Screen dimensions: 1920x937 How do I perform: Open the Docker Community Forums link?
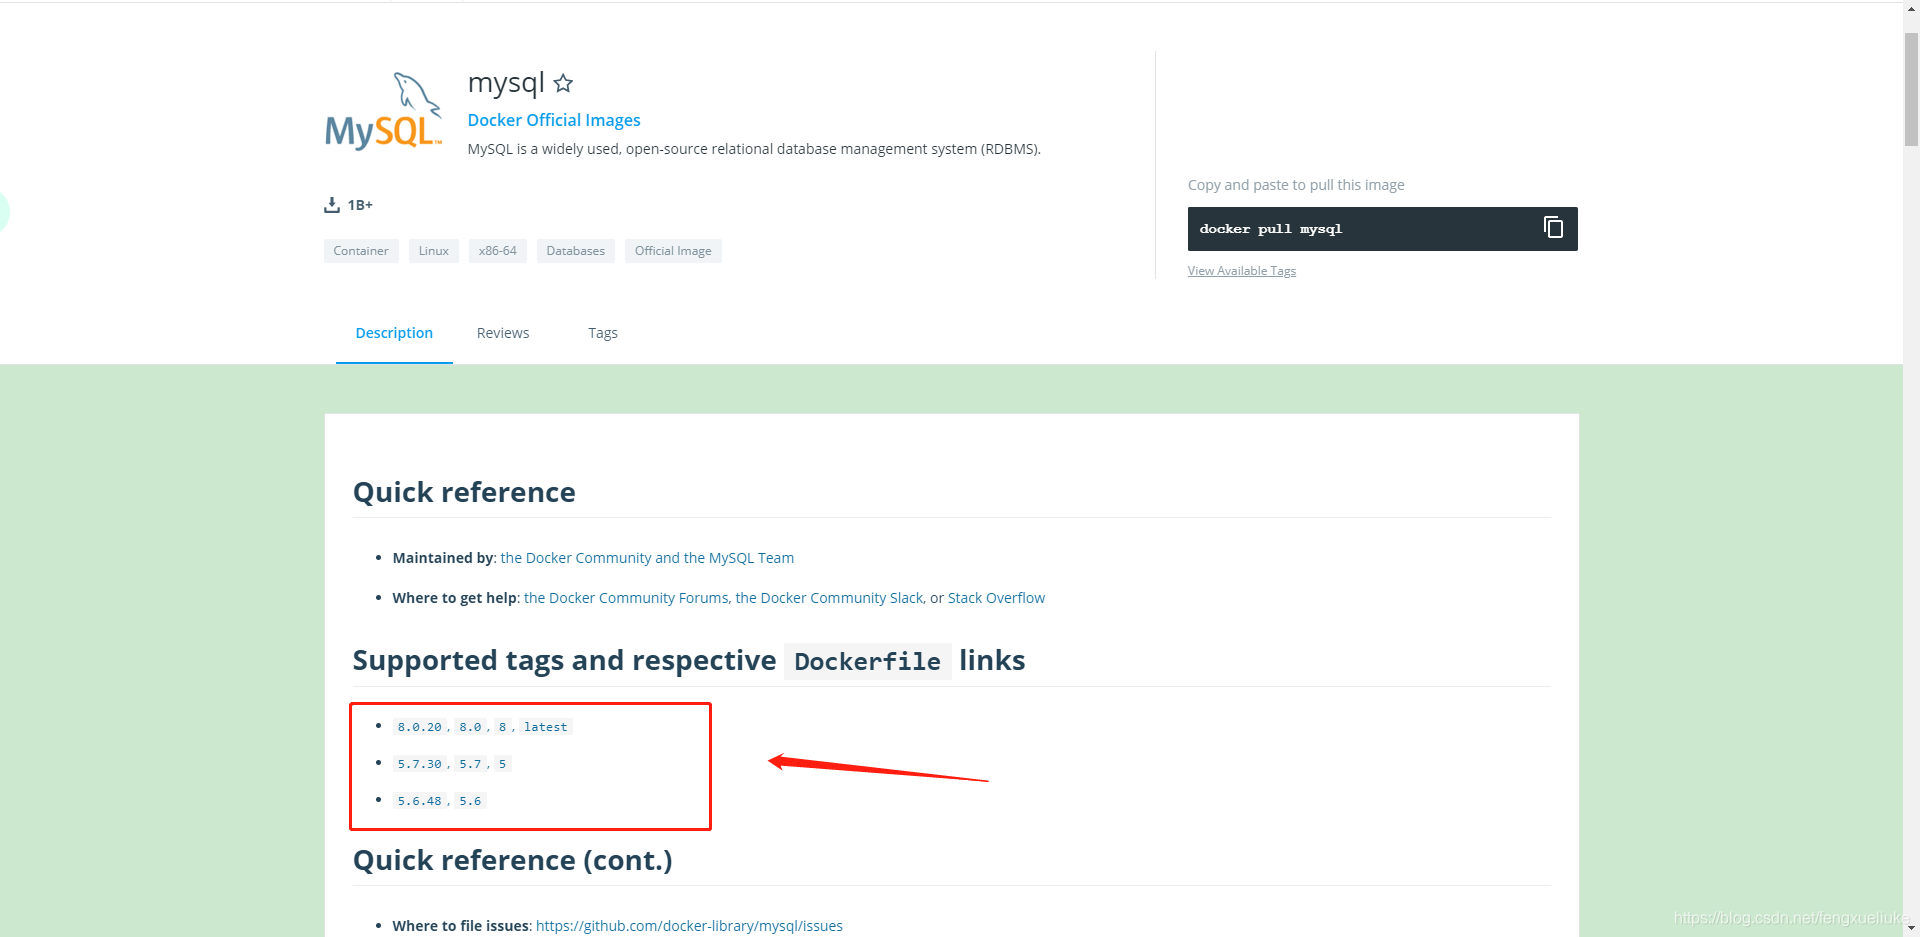point(626,598)
